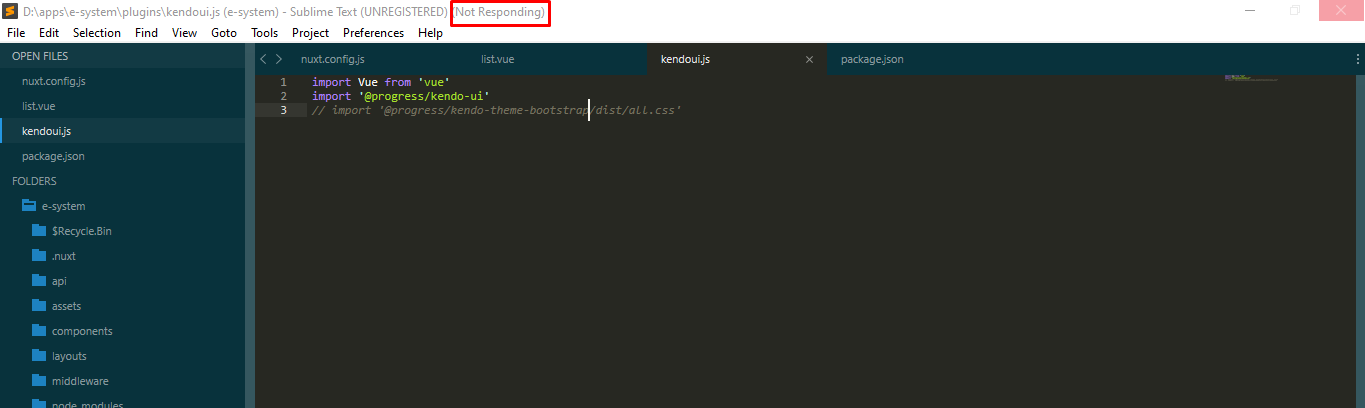Click the next tab arrow
Viewport: 1365px width, 408px height.
279,59
